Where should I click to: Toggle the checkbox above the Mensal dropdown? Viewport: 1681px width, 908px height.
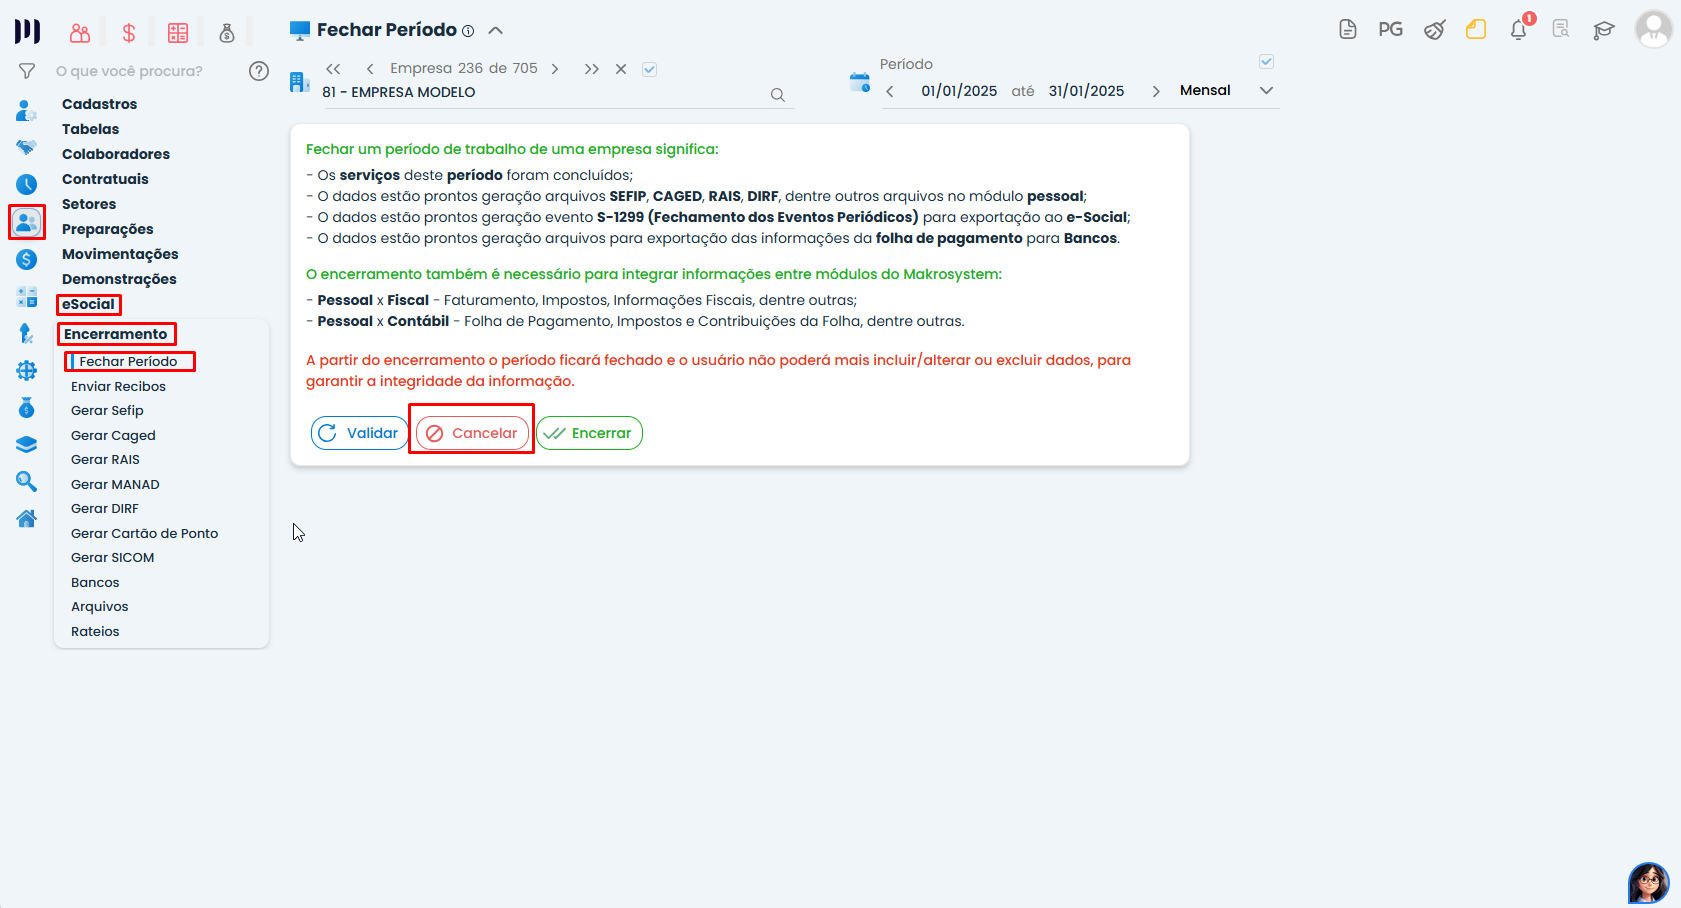pyautogui.click(x=1267, y=62)
